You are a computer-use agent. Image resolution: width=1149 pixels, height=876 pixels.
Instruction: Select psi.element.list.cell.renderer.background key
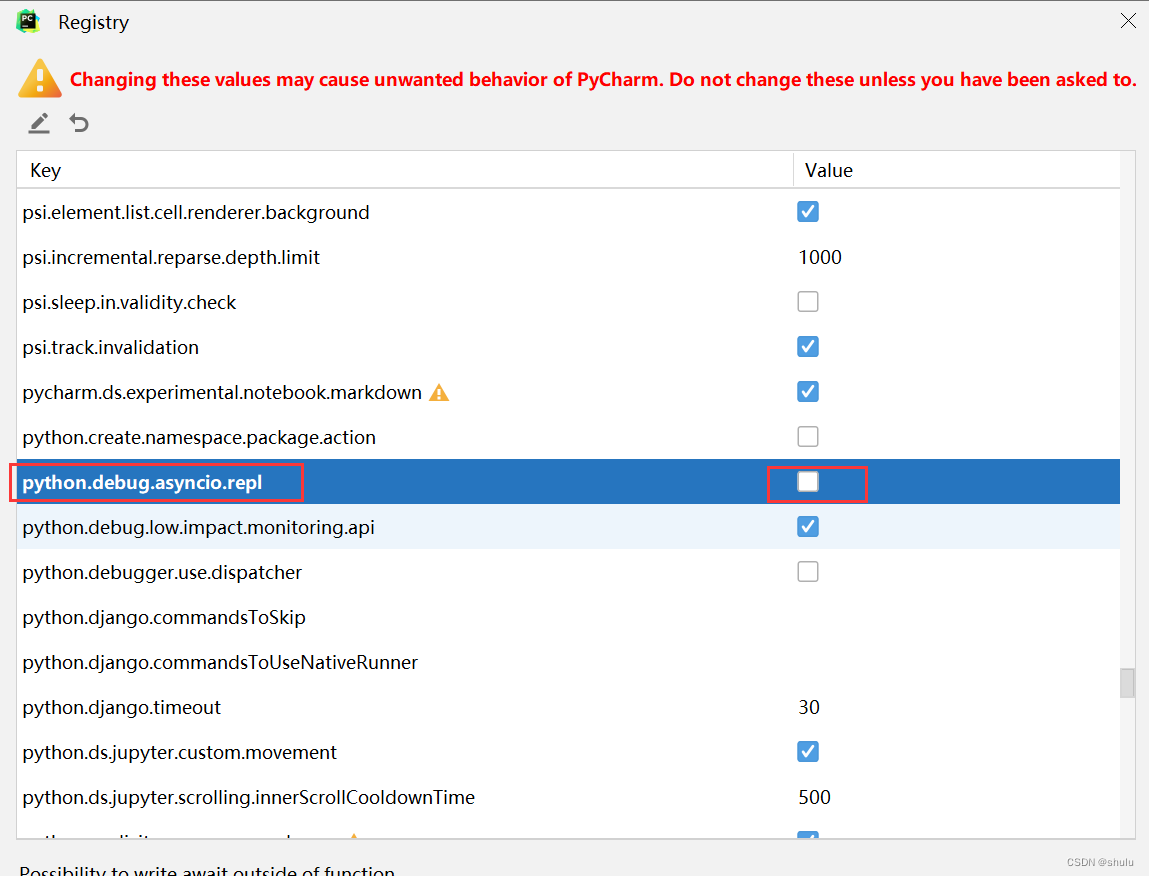click(x=196, y=213)
